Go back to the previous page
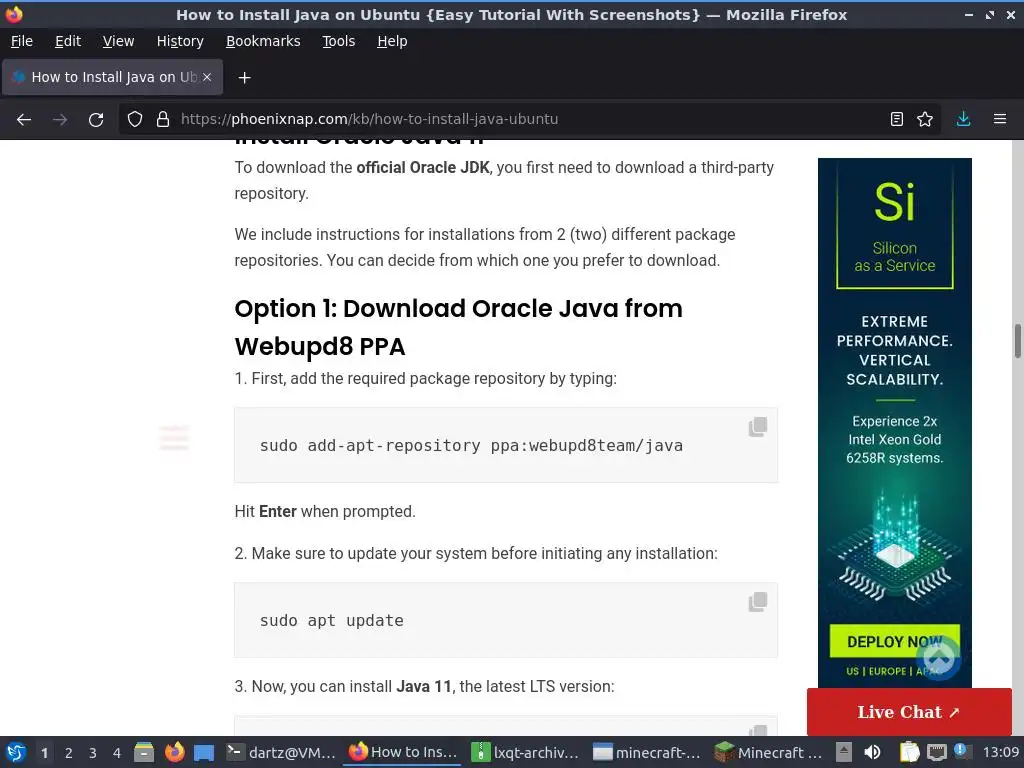Image resolution: width=1024 pixels, height=768 pixels. click(24, 120)
